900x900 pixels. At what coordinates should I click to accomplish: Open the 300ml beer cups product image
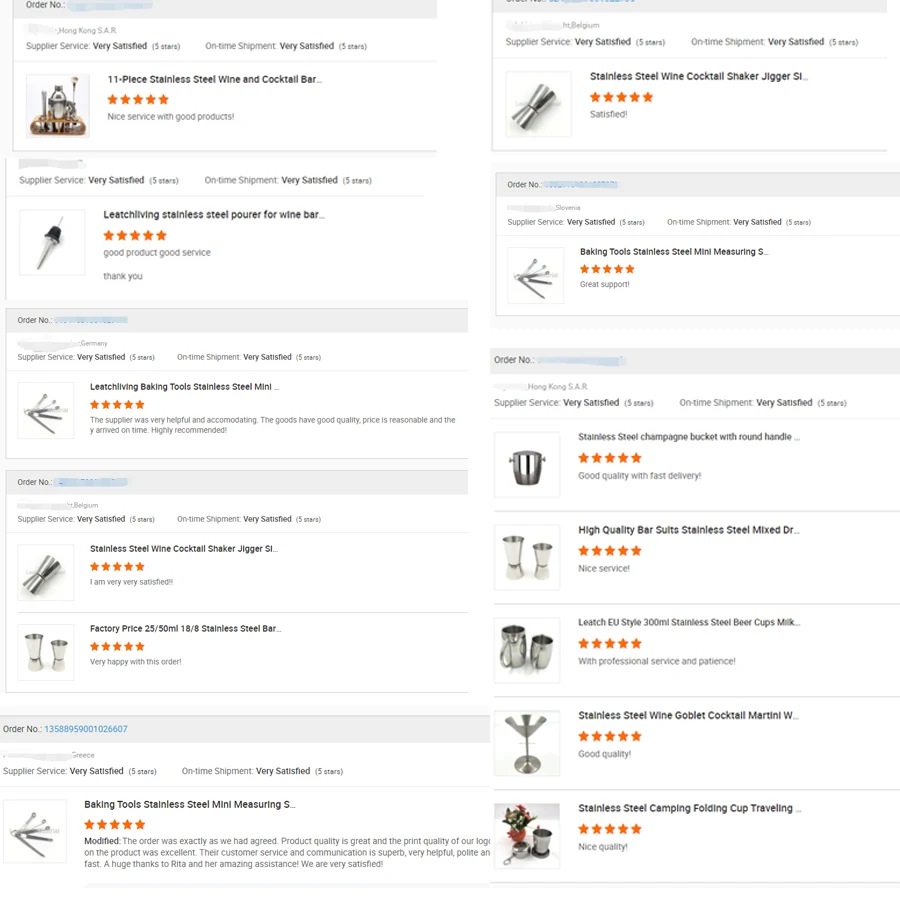pyautogui.click(x=527, y=650)
